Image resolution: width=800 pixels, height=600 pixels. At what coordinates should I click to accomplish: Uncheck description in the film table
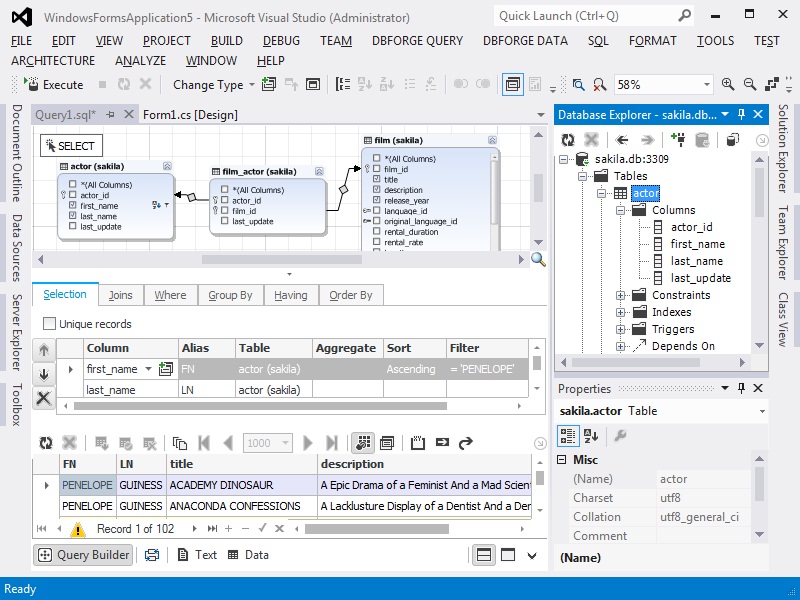pos(377,190)
